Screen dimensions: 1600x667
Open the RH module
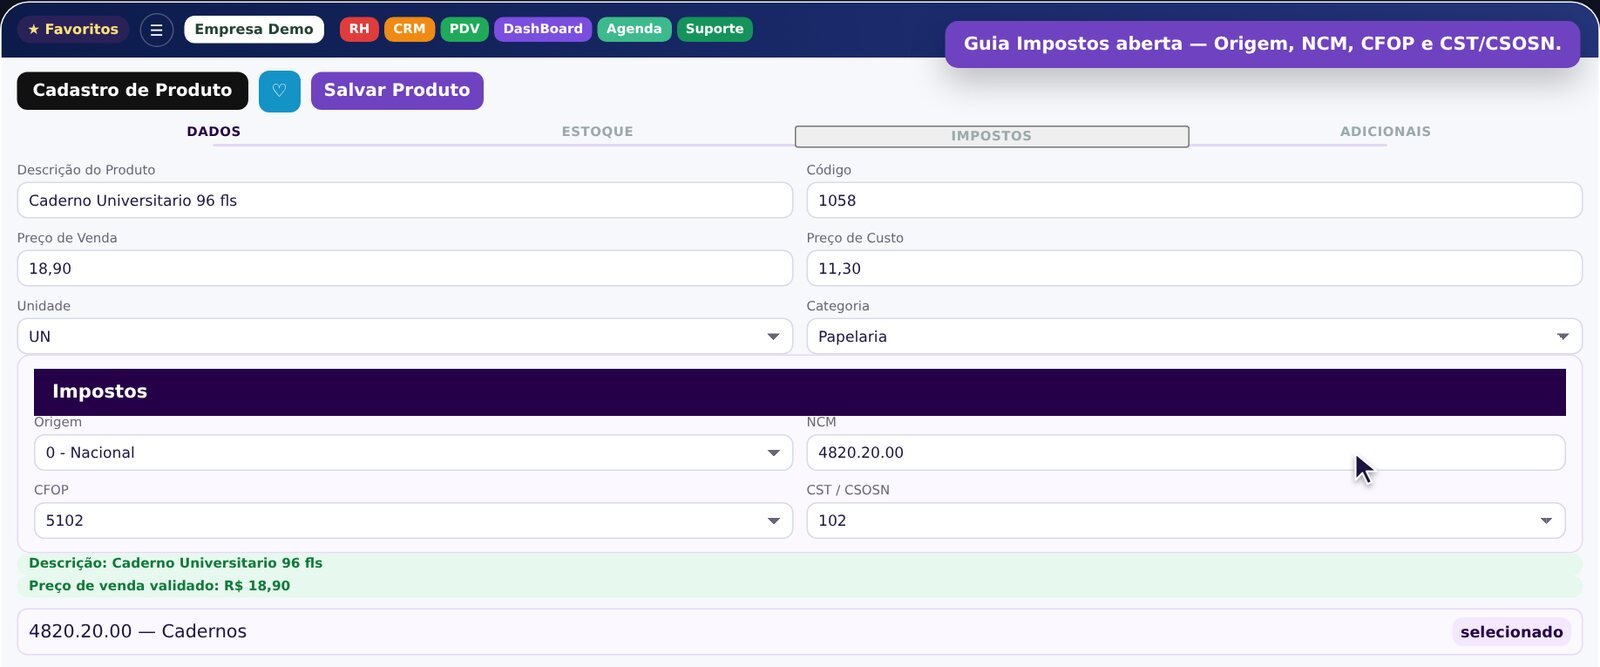pos(359,29)
